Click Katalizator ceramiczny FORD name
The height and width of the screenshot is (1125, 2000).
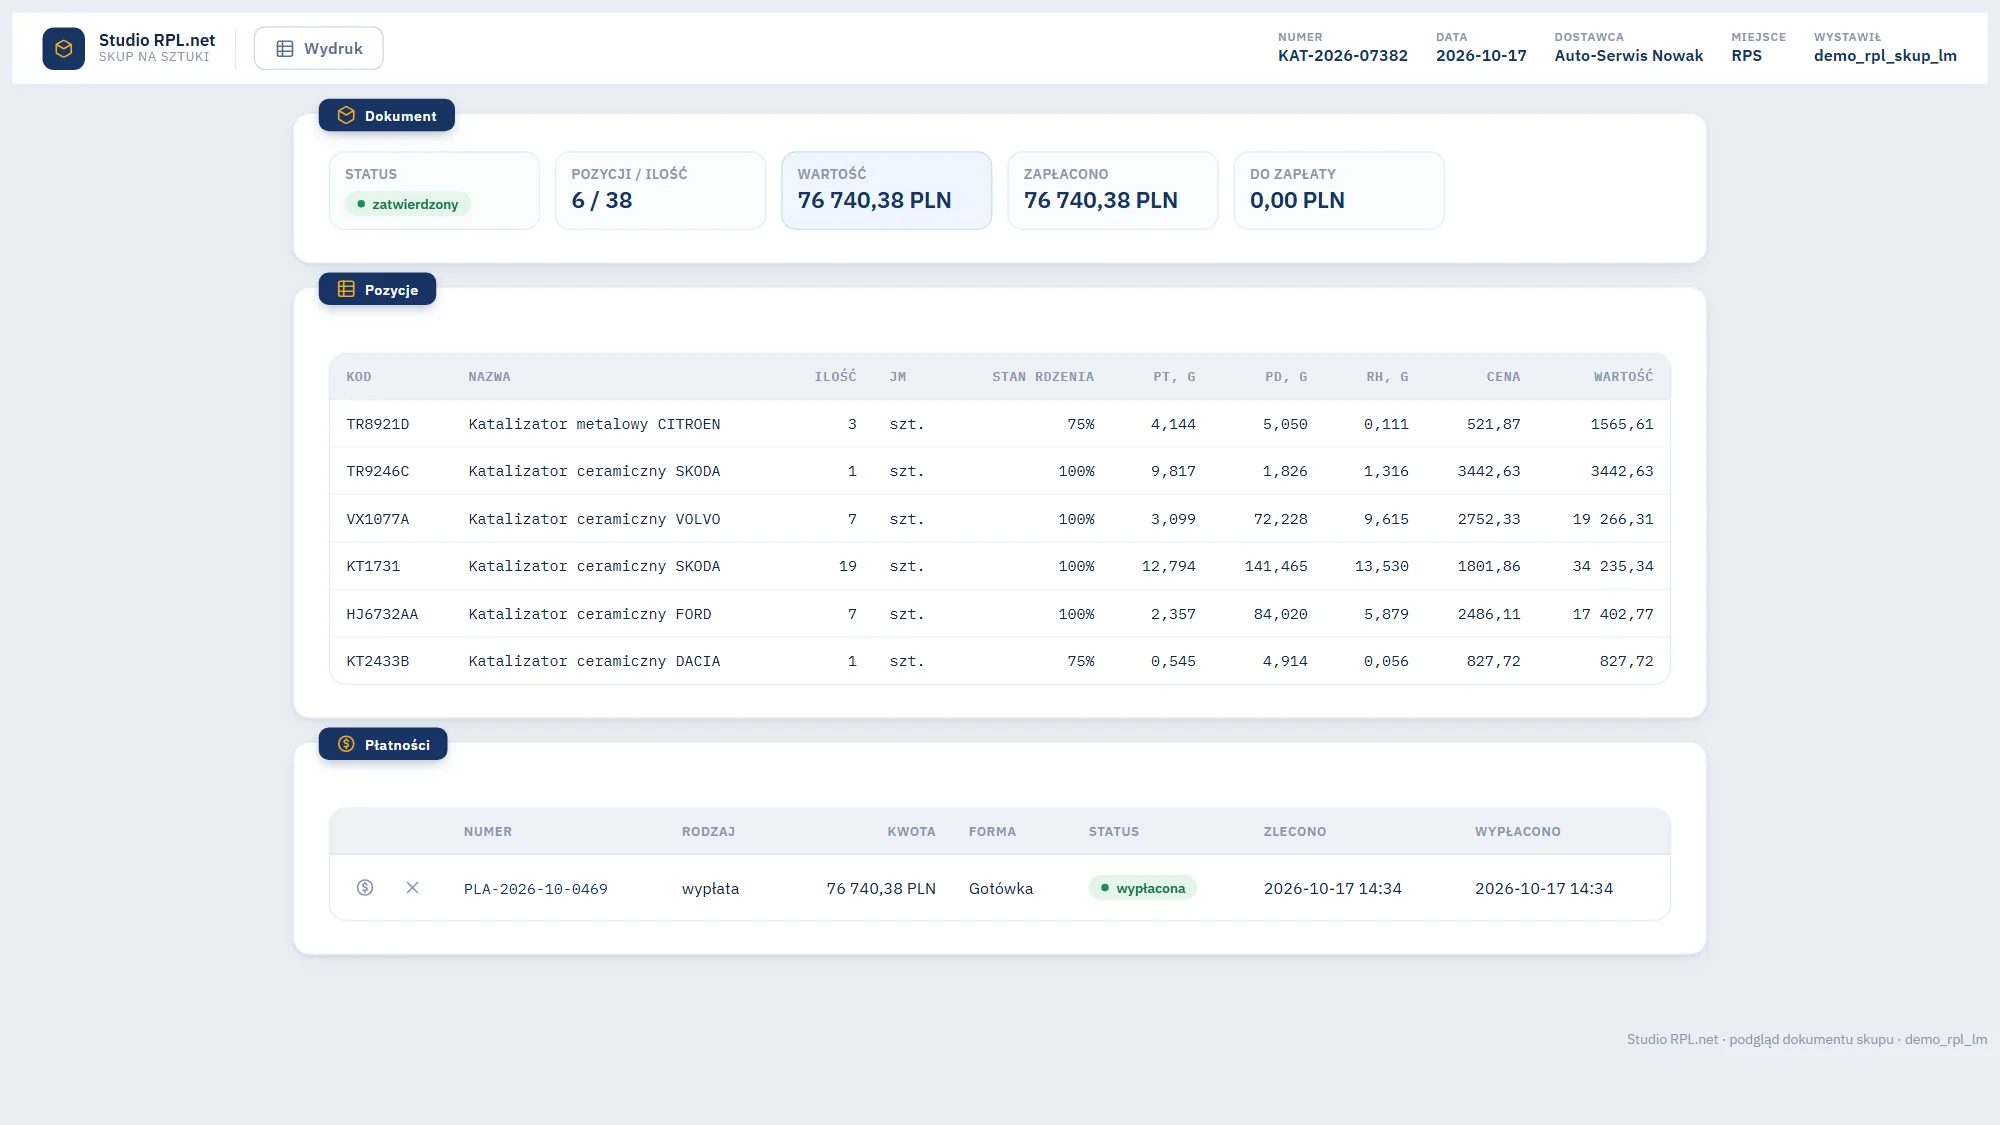coord(590,614)
